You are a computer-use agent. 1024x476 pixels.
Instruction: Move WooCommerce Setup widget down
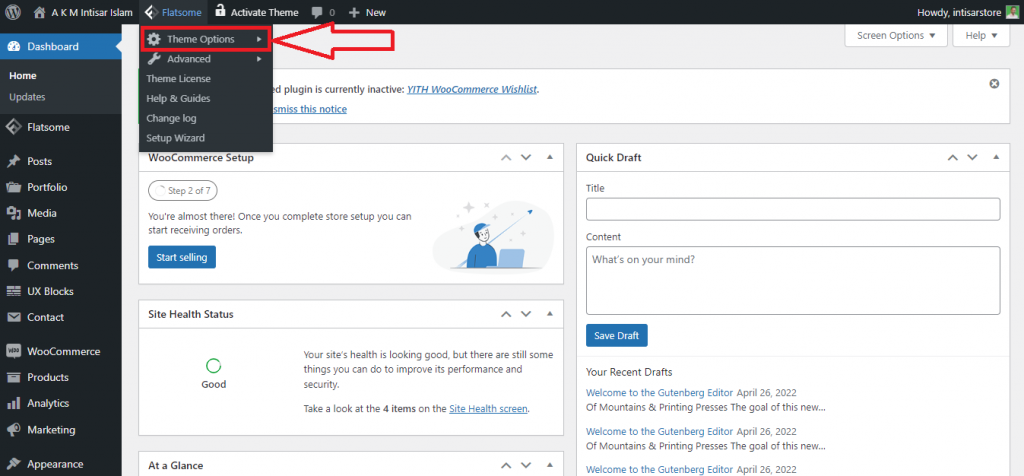click(x=526, y=157)
